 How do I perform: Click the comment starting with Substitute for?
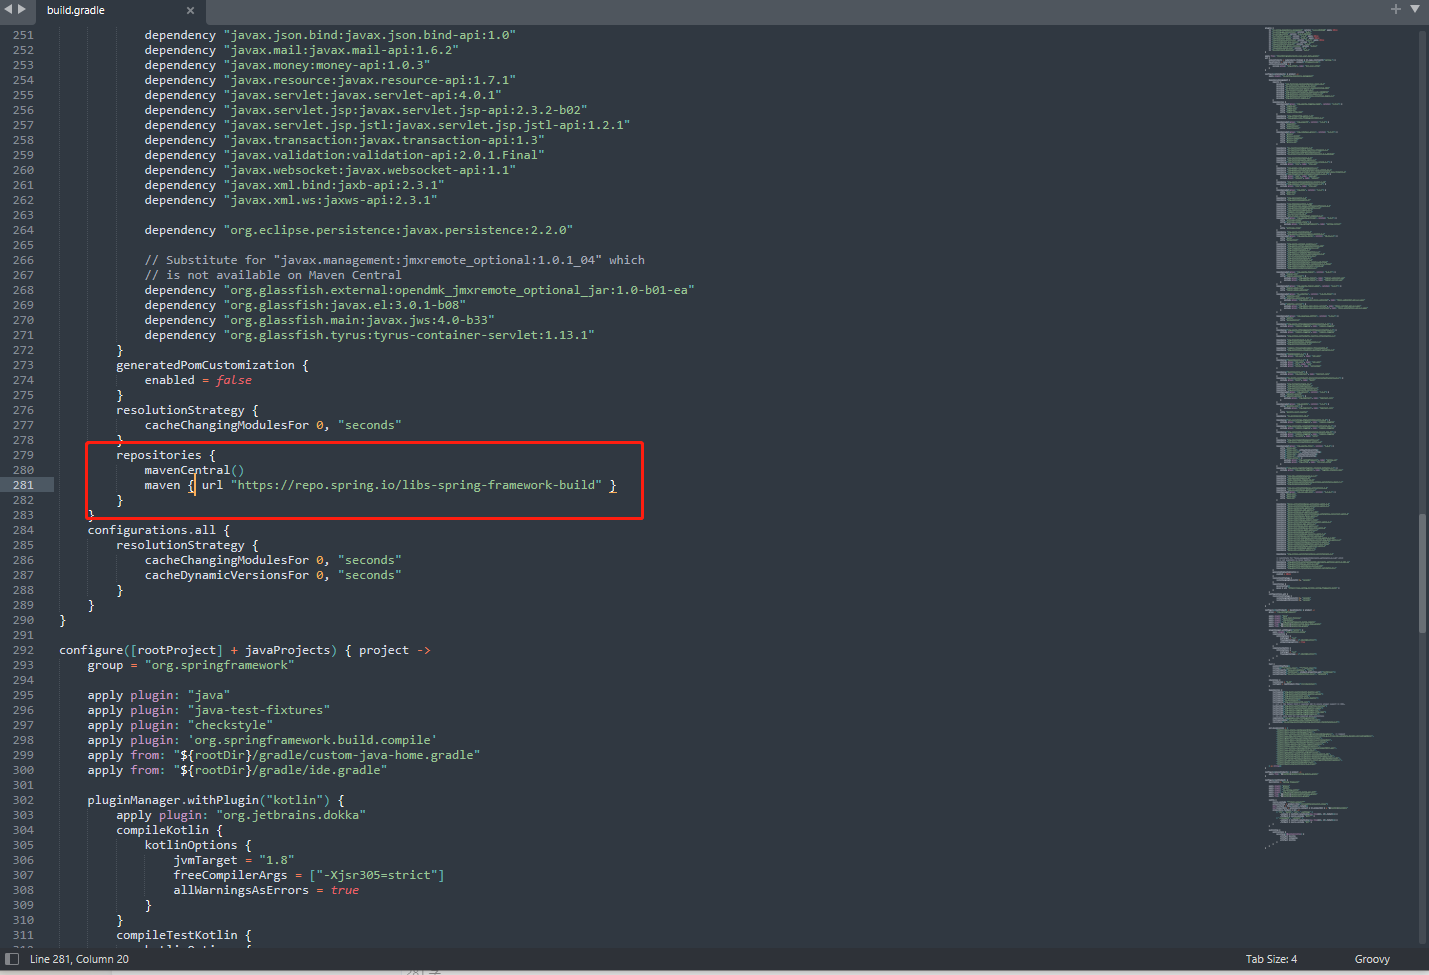coord(395,260)
